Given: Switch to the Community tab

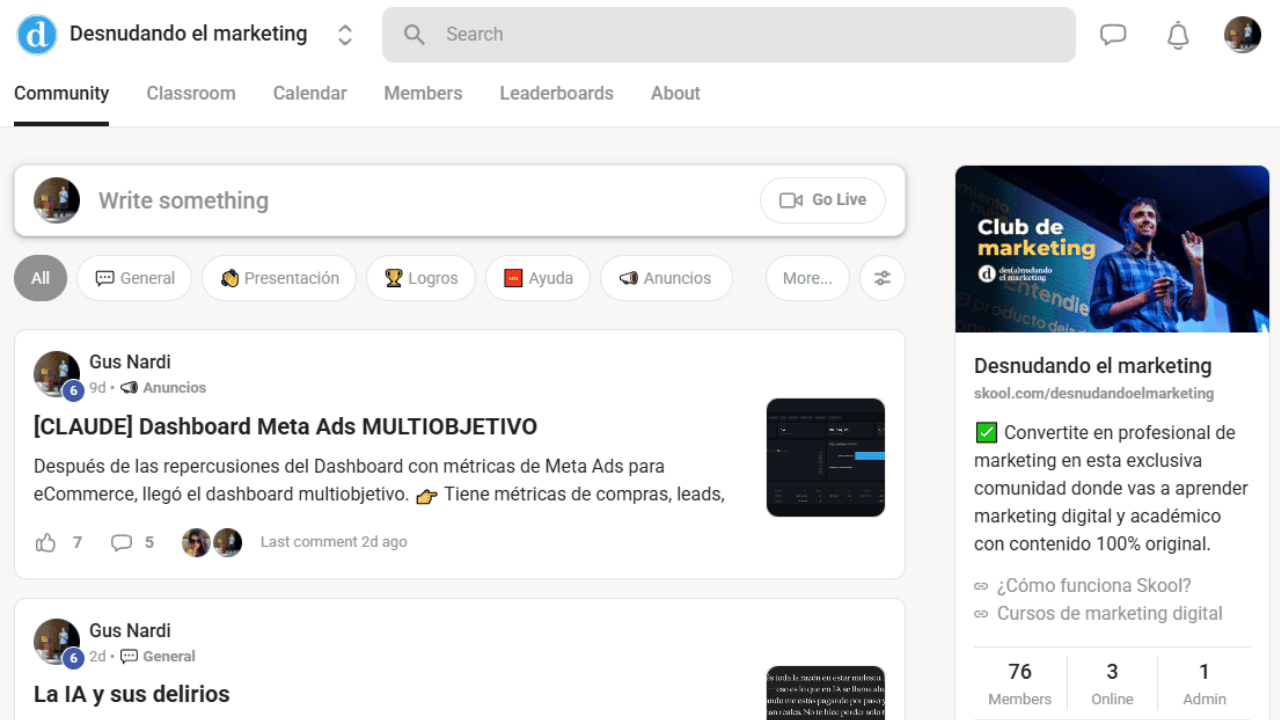Looking at the screenshot, I should click(x=61, y=93).
